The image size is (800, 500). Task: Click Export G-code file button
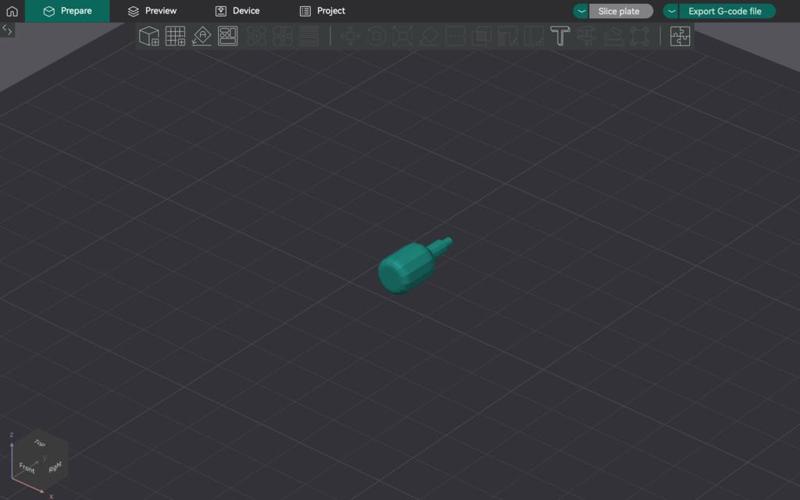[x=727, y=11]
